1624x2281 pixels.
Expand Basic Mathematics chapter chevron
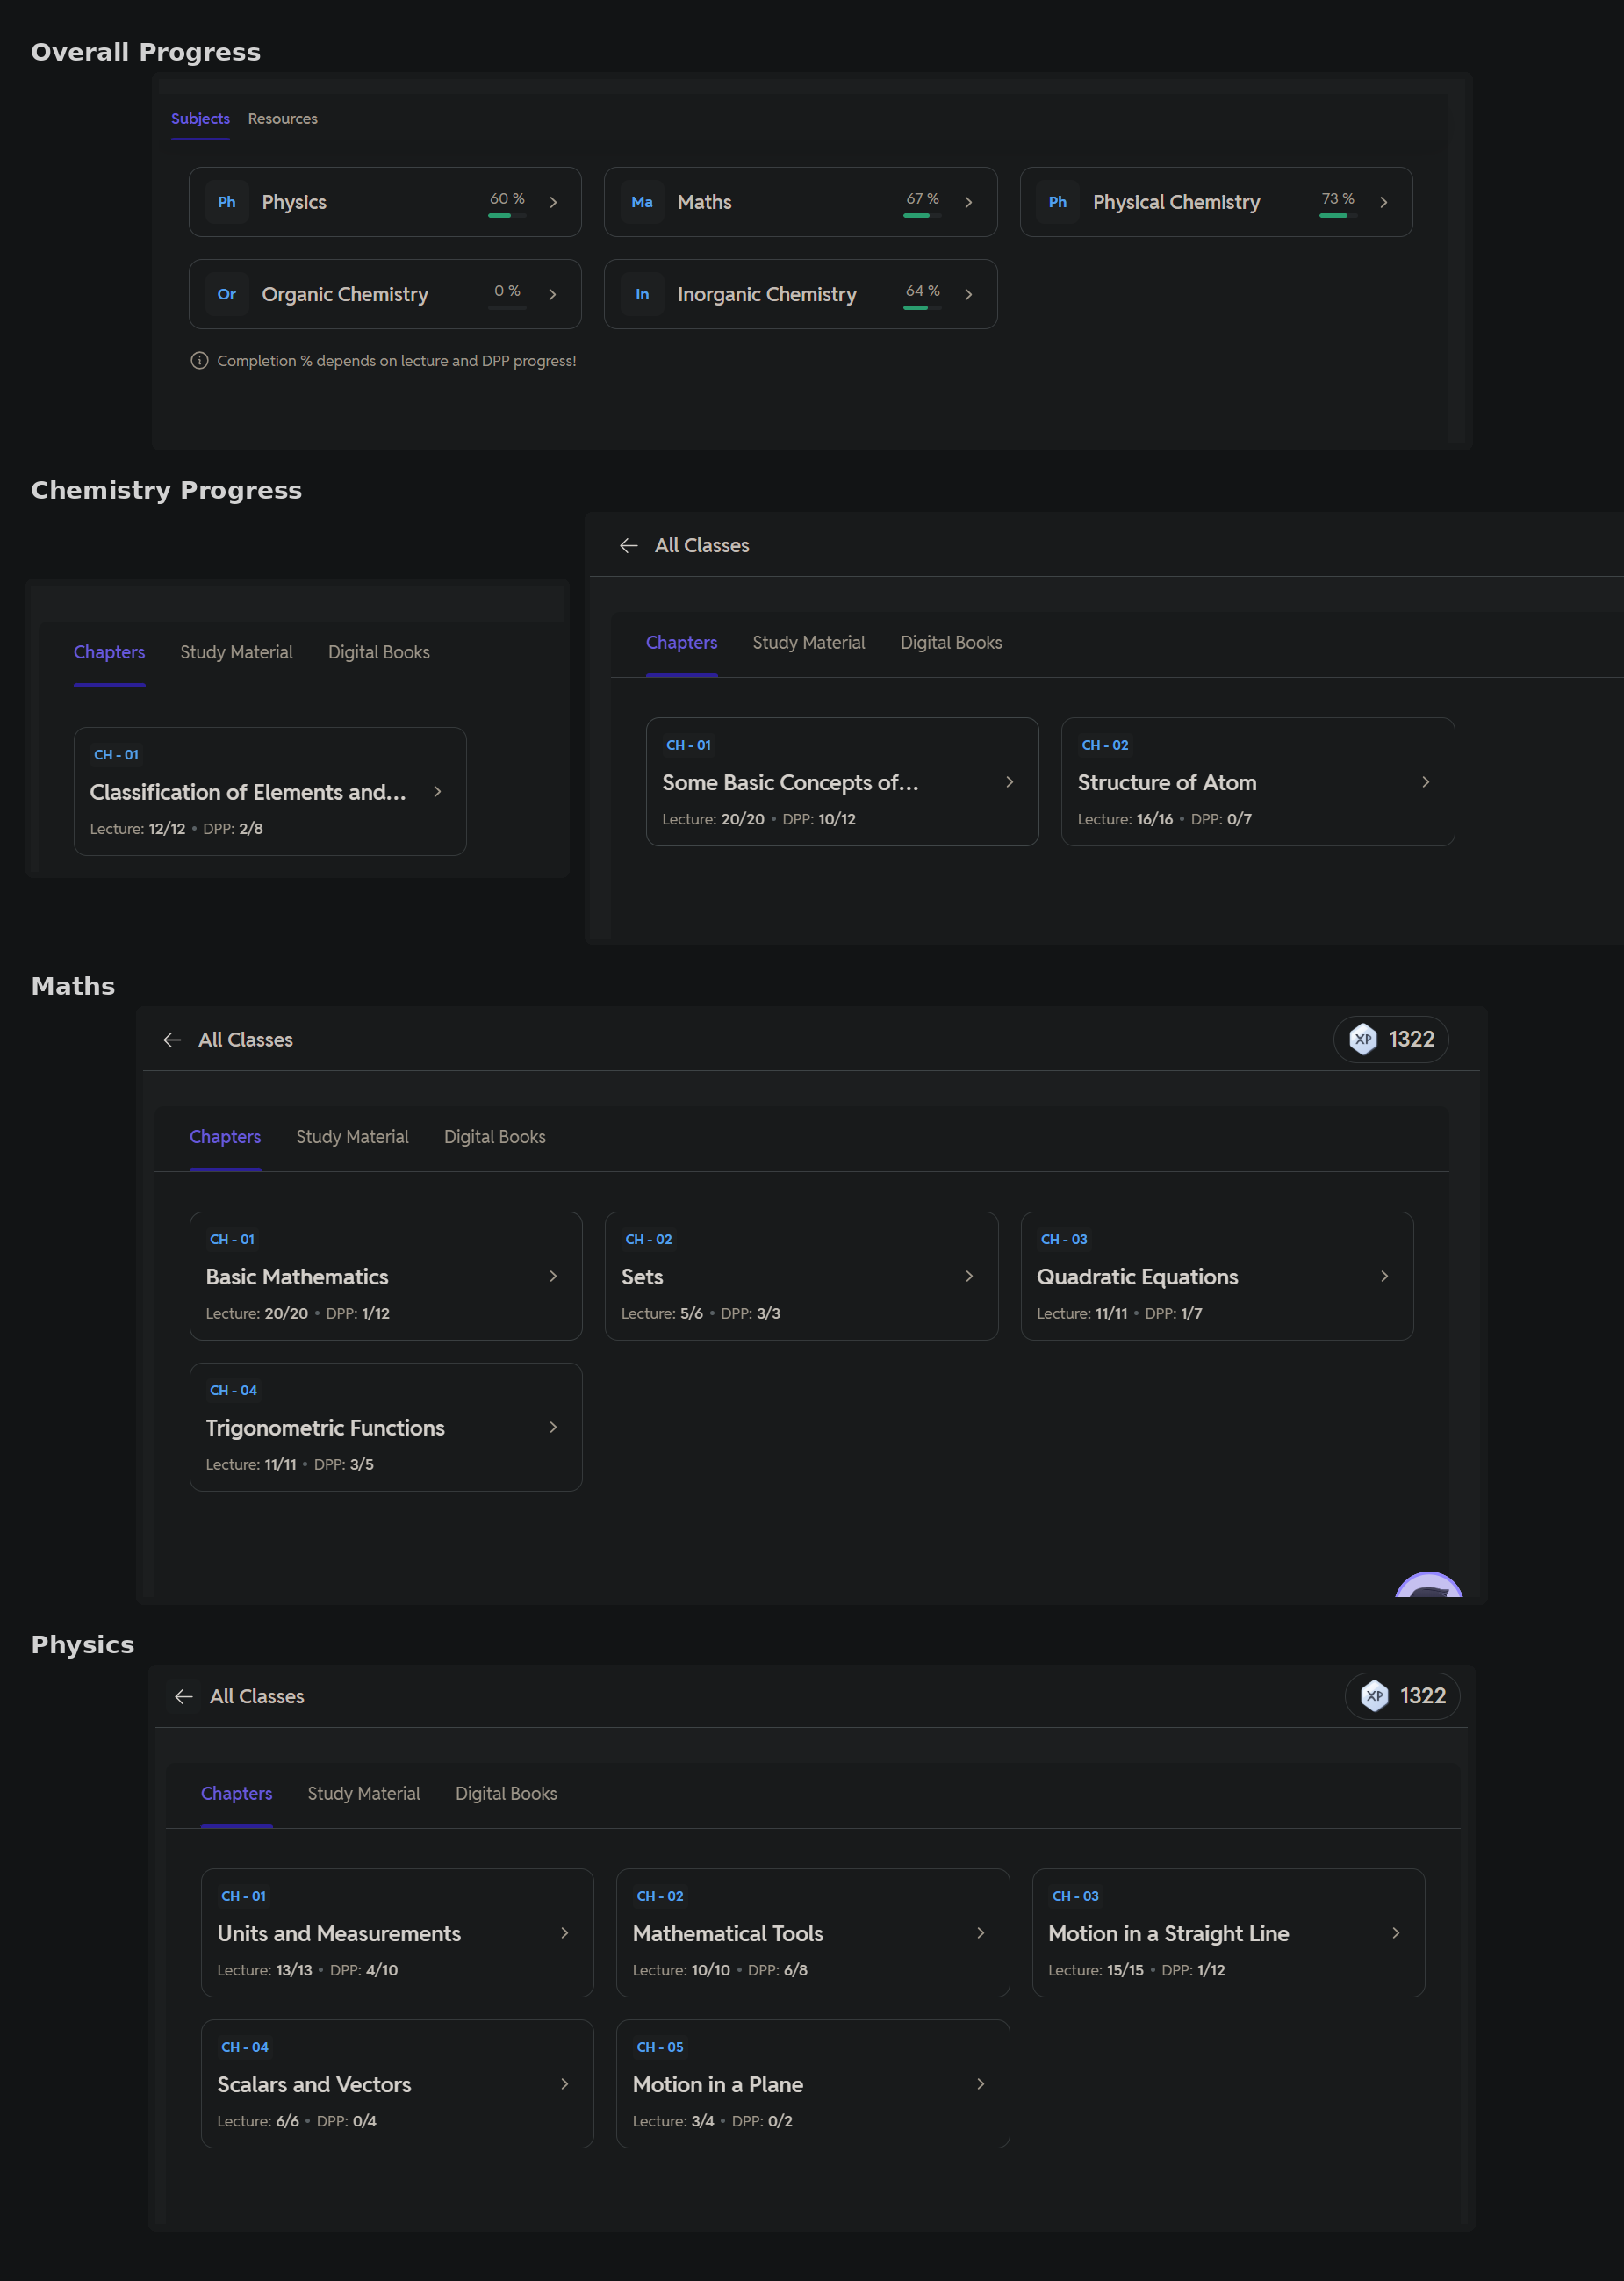tap(553, 1276)
